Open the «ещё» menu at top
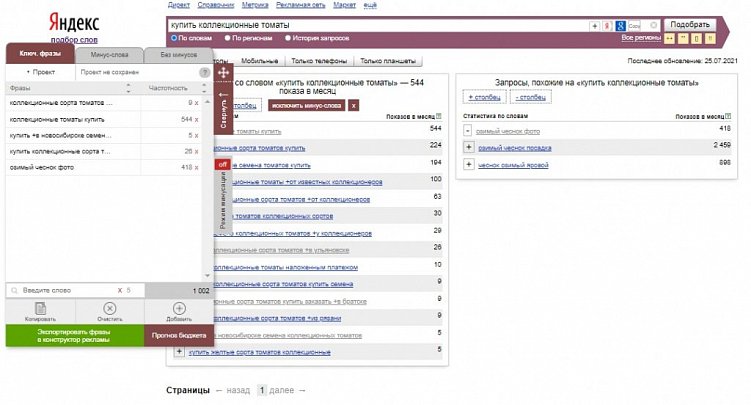The height and width of the screenshot is (405, 751). 370,5
